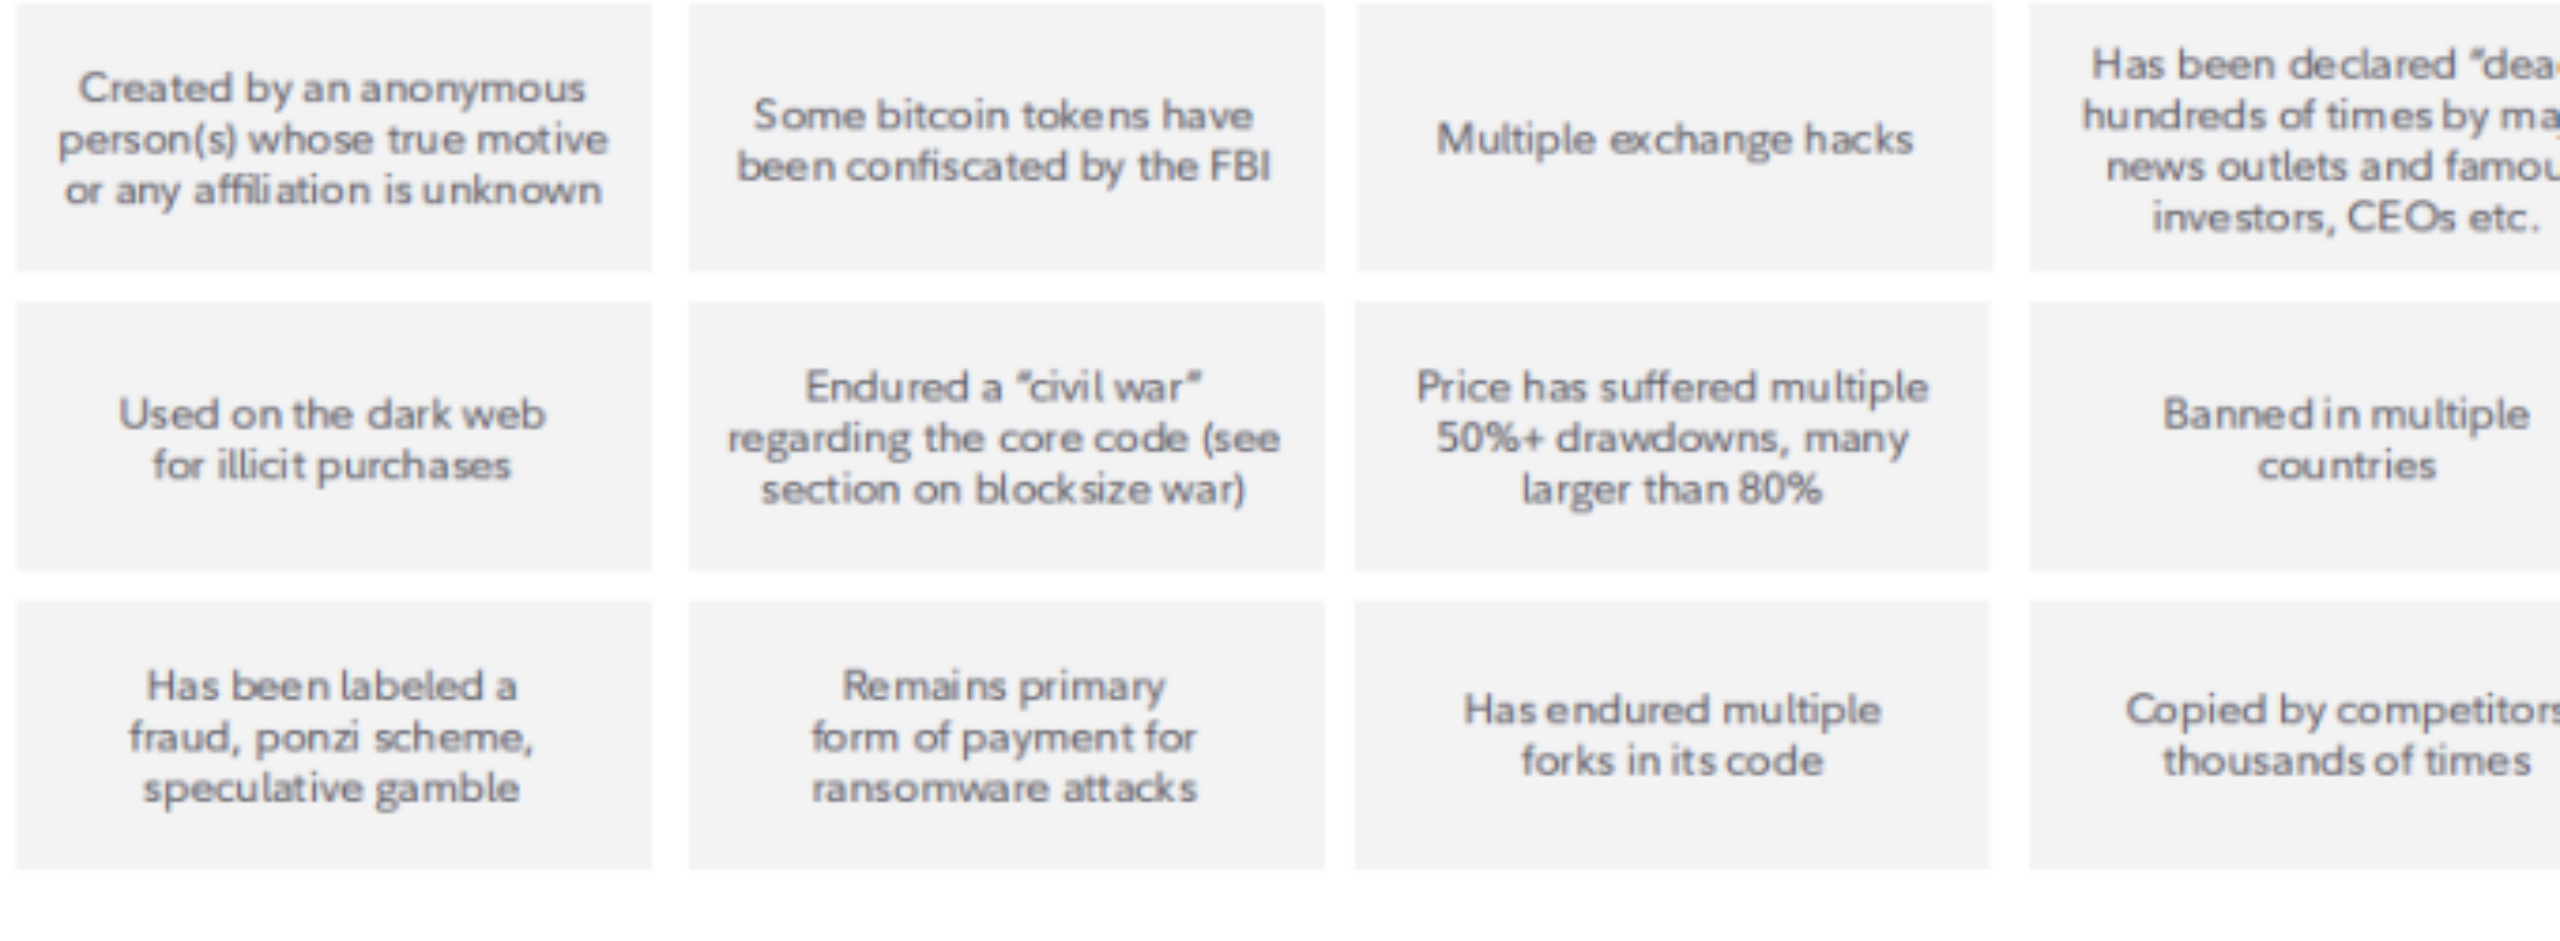Click the "fraud, ponzi scheme" label card
The width and height of the screenshot is (2560, 941).
coord(334,735)
